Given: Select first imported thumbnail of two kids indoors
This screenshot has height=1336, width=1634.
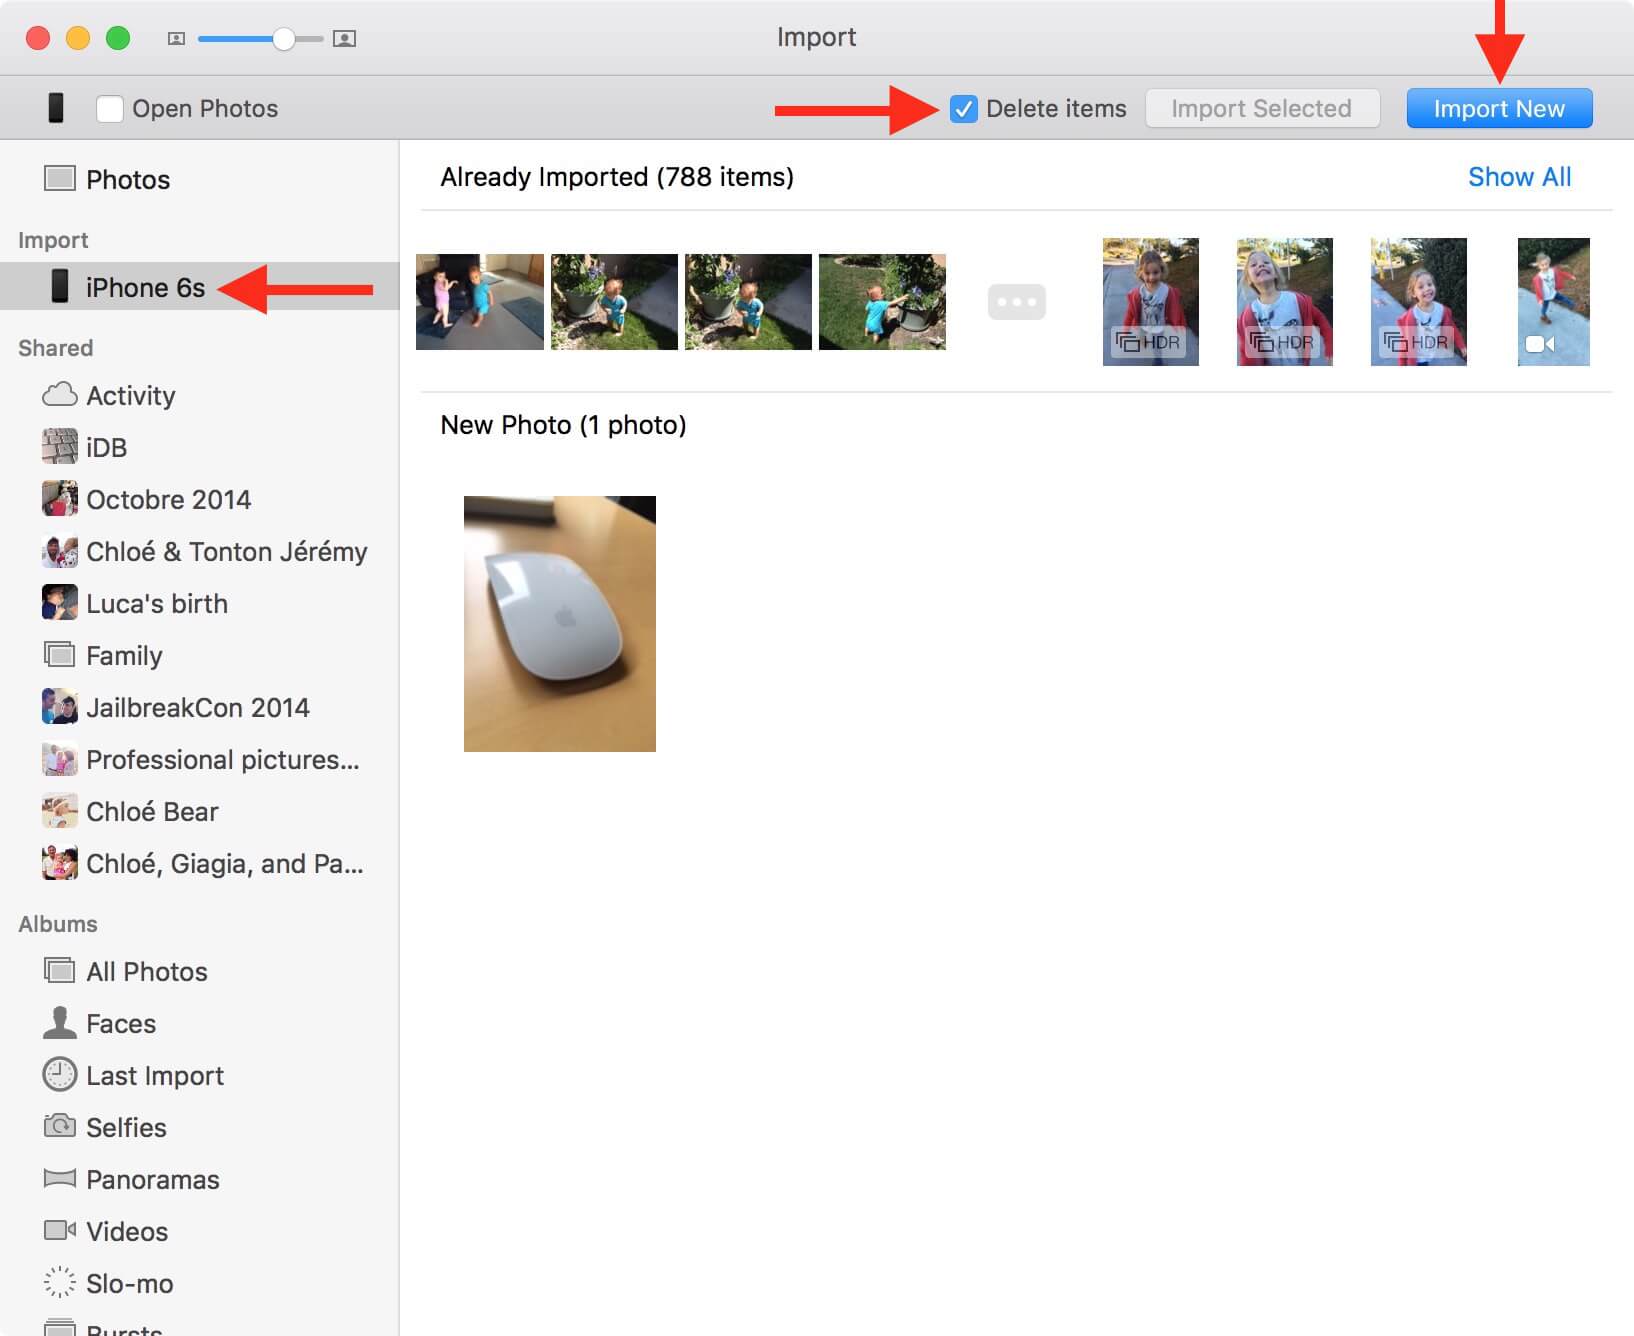Looking at the screenshot, I should point(480,302).
